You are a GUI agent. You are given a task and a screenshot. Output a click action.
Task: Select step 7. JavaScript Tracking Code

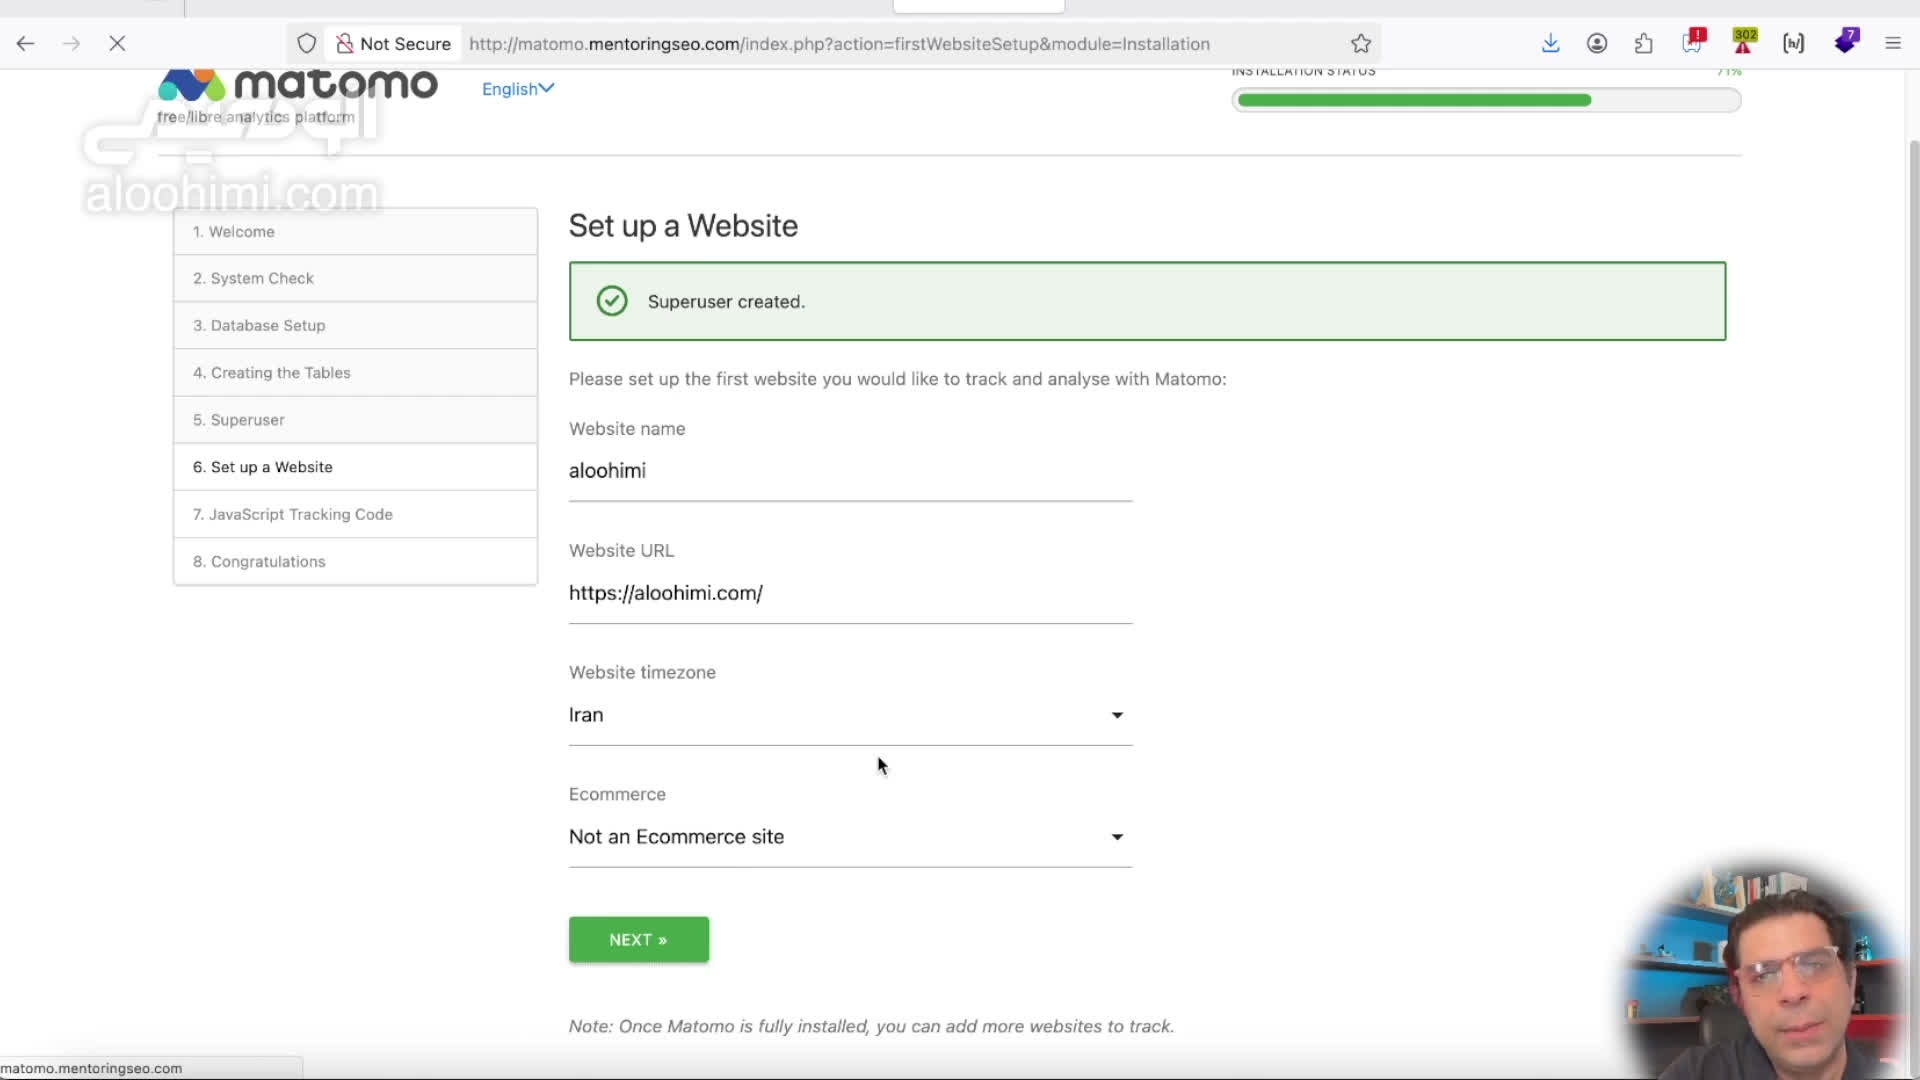click(355, 514)
